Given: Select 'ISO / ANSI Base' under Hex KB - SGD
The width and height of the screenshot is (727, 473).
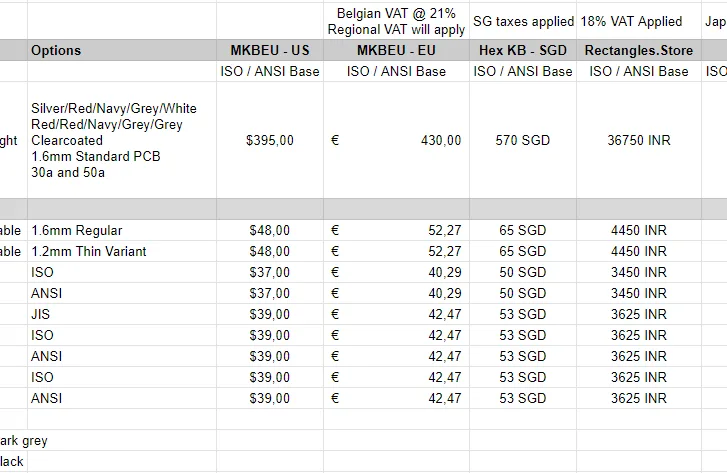Looking at the screenshot, I should click(523, 71).
